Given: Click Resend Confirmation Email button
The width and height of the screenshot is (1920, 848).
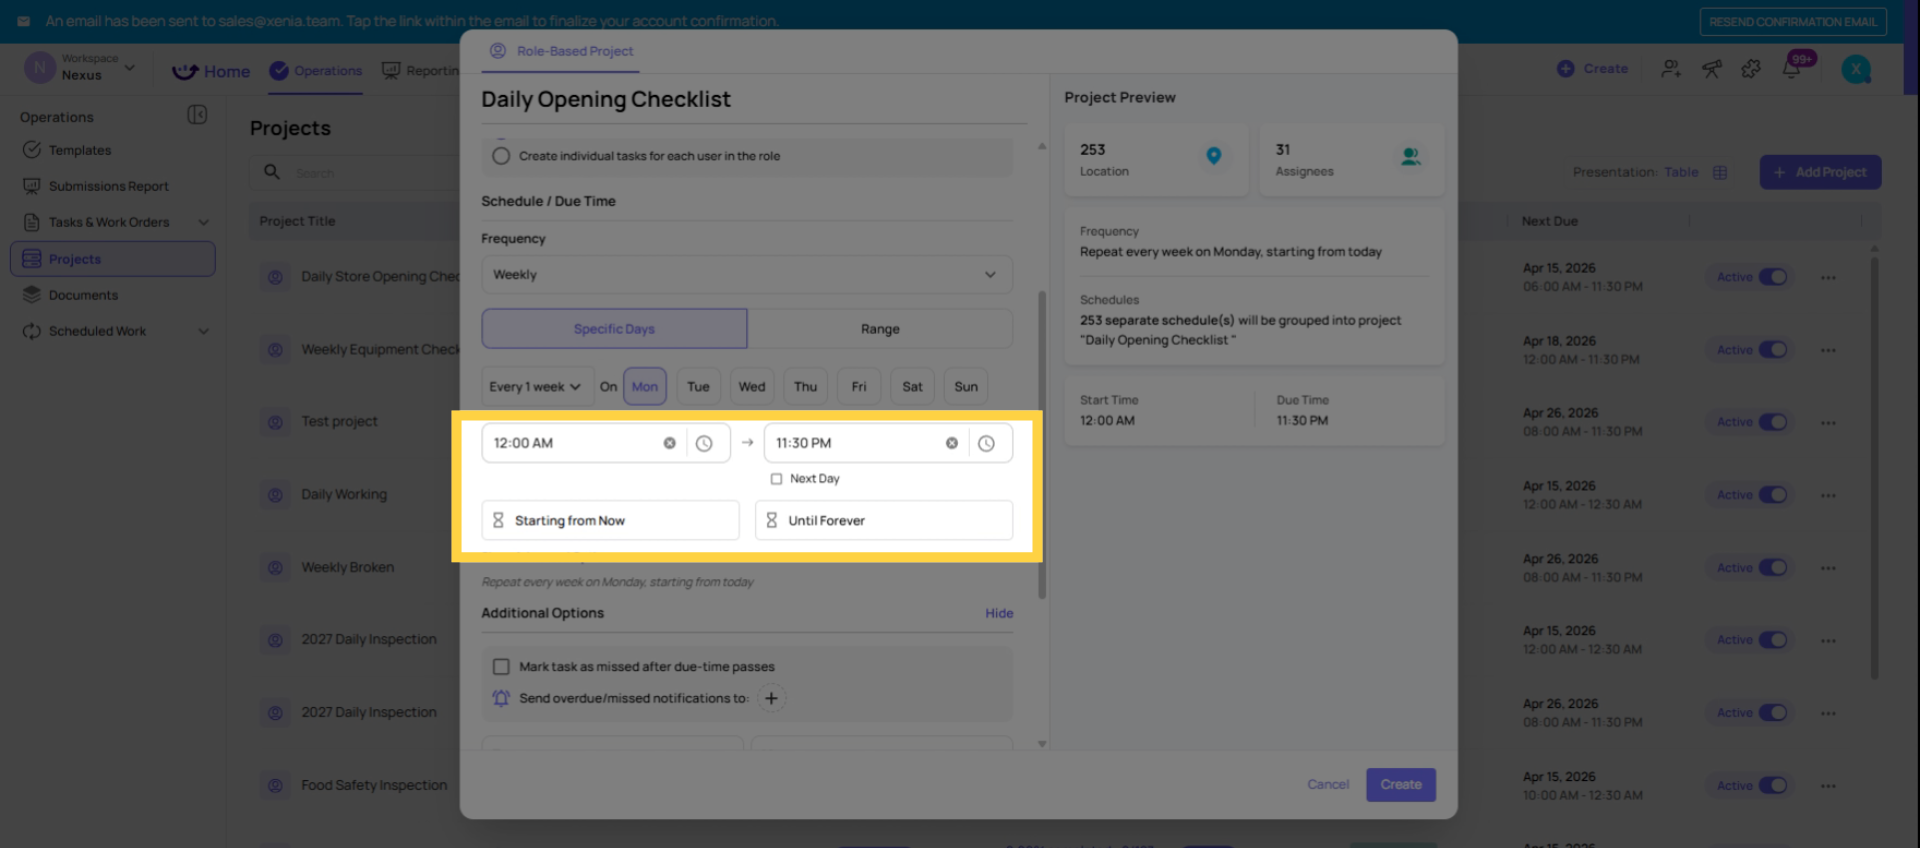Looking at the screenshot, I should coord(1793,22).
